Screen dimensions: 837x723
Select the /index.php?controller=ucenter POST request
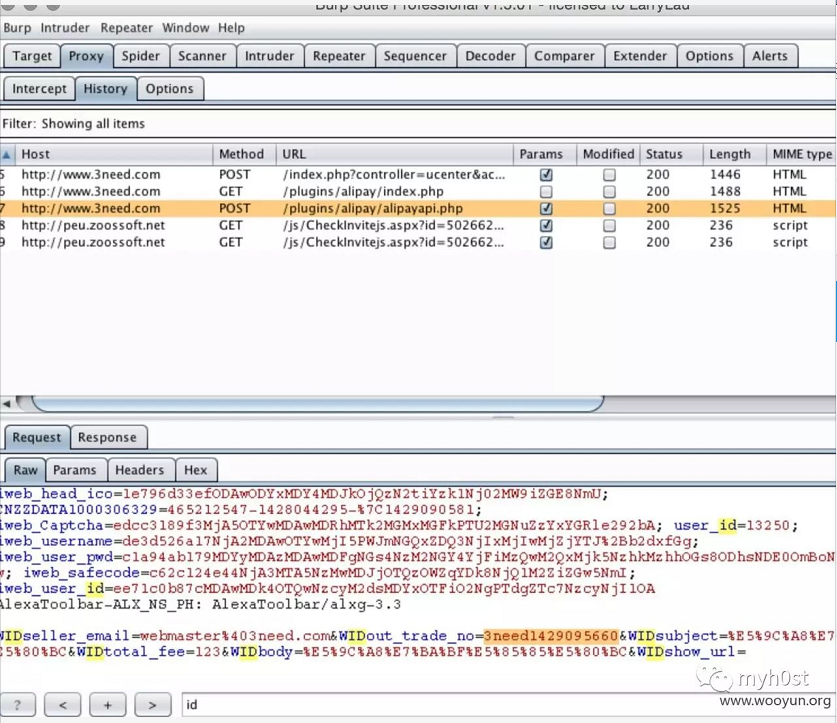pos(417,175)
